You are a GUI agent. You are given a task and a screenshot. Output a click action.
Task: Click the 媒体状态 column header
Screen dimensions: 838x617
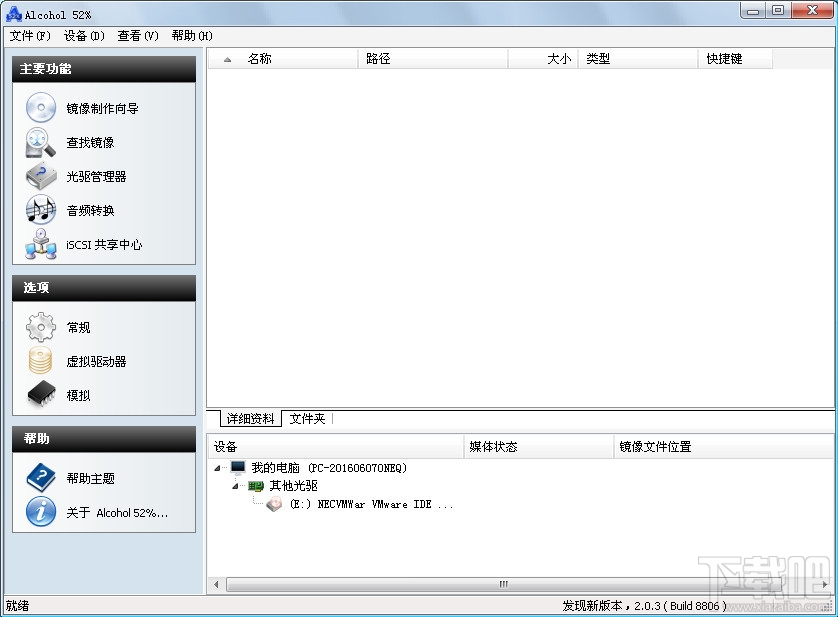pos(539,446)
